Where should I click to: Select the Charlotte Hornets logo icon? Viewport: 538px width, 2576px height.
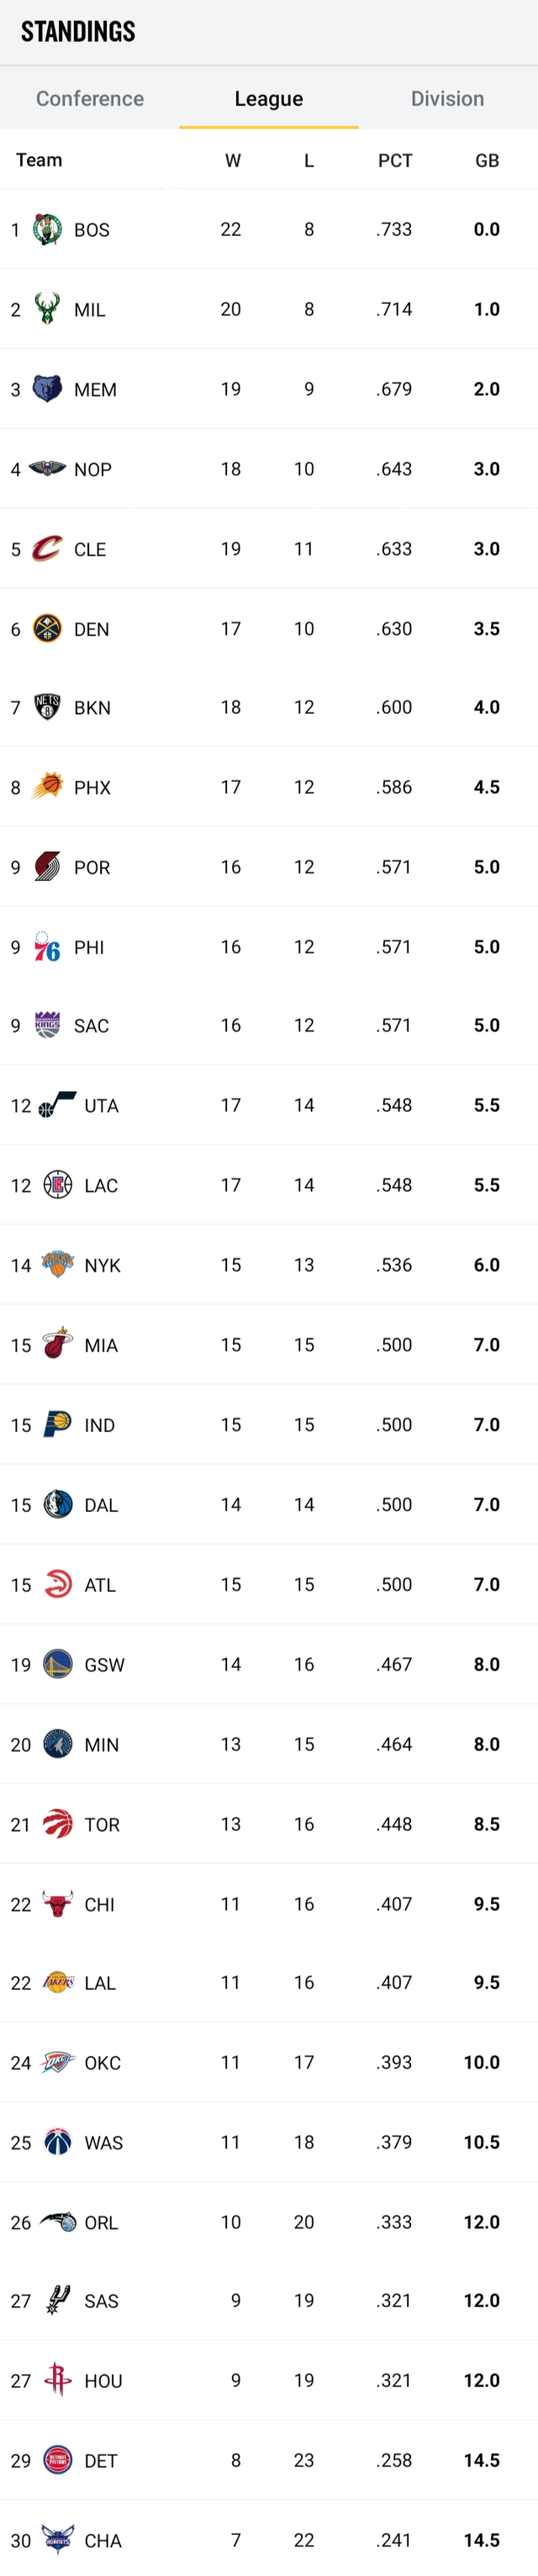(58, 2540)
